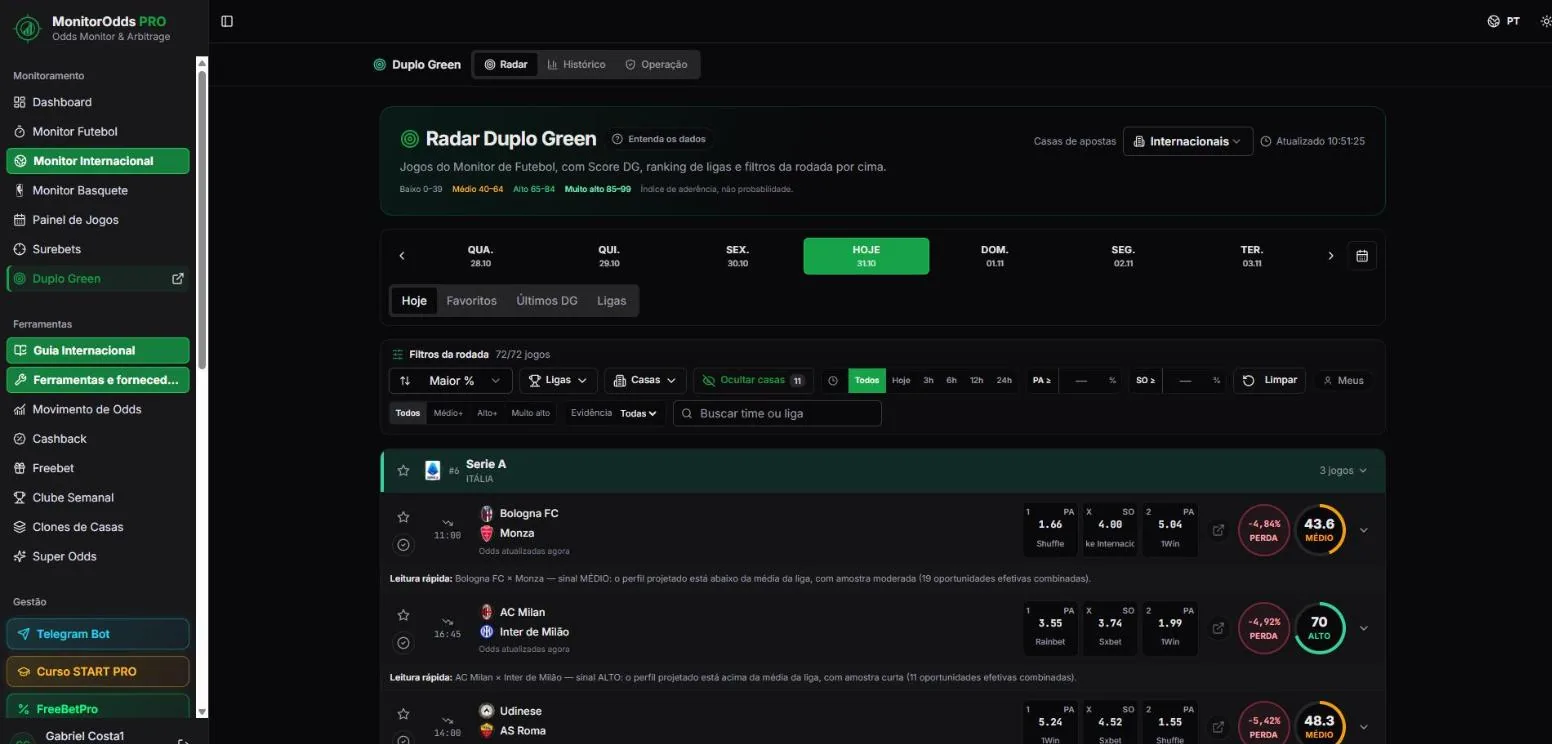Screen dimensions: 1552x744
Task: Star the Serie A league
Action: (x=403, y=470)
